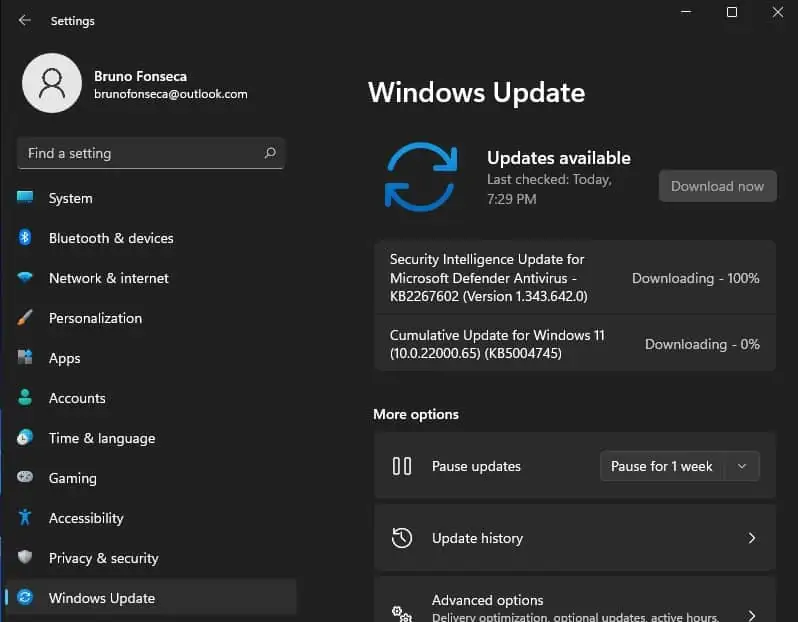Focus the Find a setting search box
This screenshot has height=622, width=798.
[151, 153]
